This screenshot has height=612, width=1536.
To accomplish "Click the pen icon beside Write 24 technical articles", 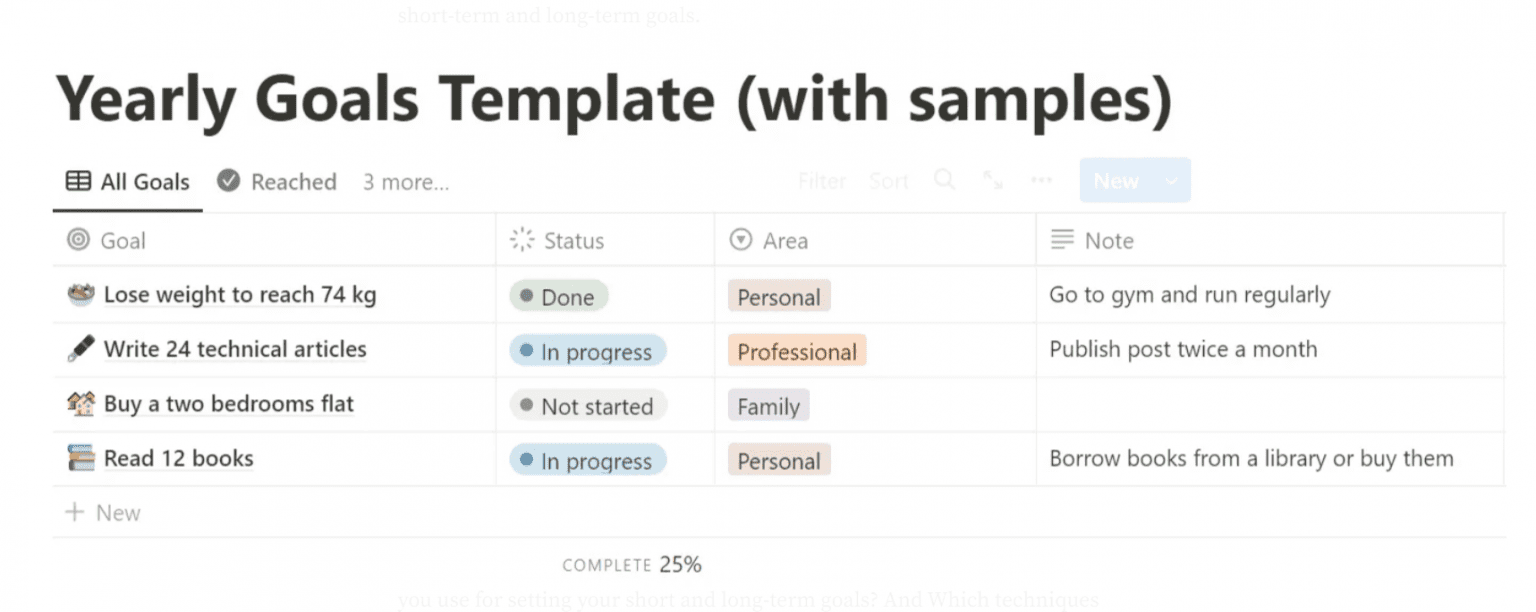I will (x=80, y=349).
